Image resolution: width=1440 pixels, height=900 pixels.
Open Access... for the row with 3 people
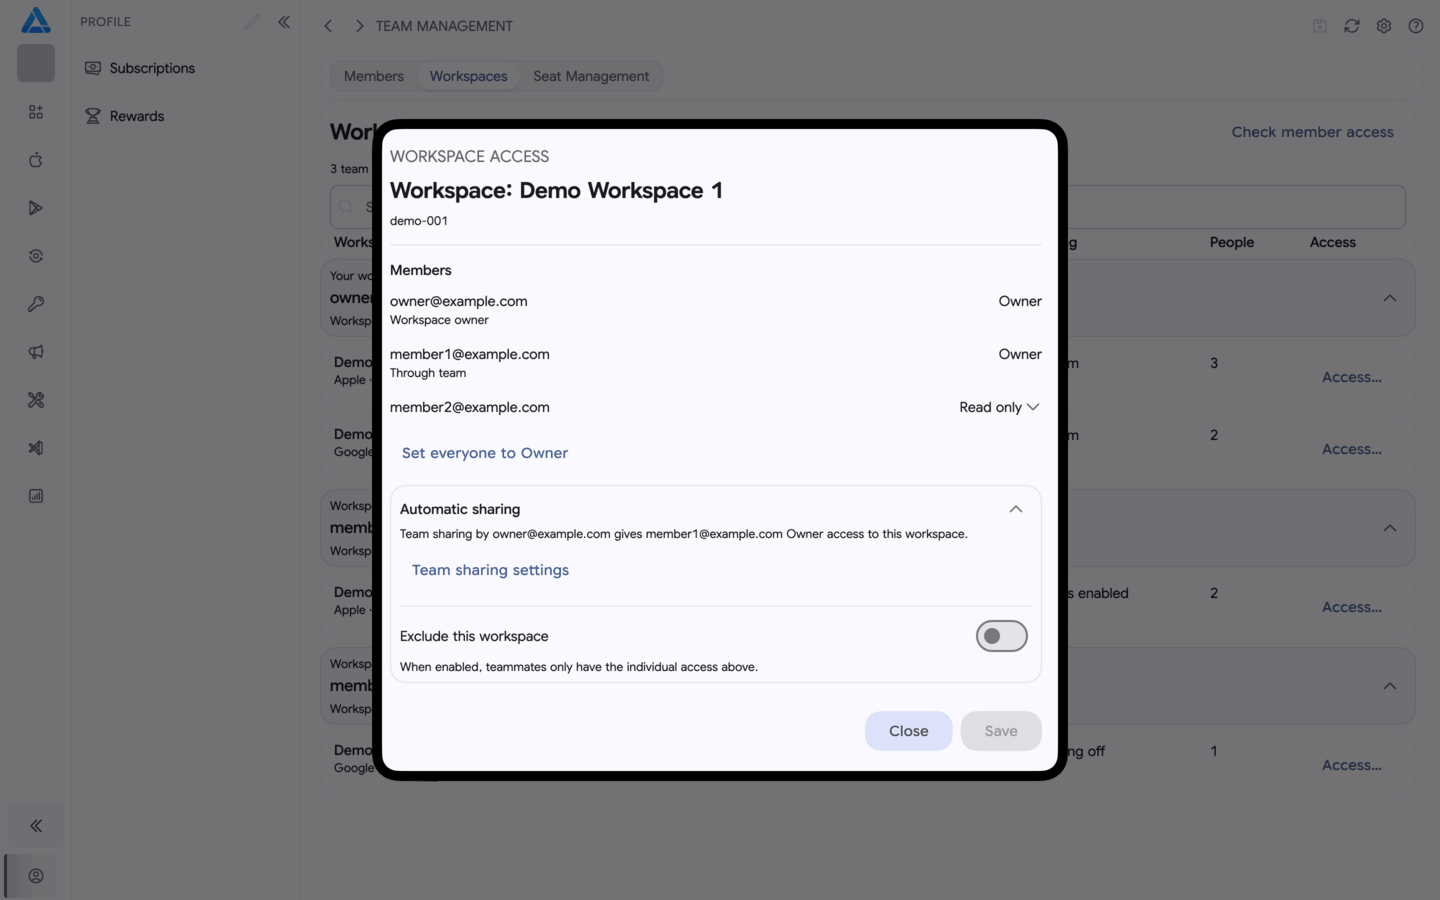1352,377
